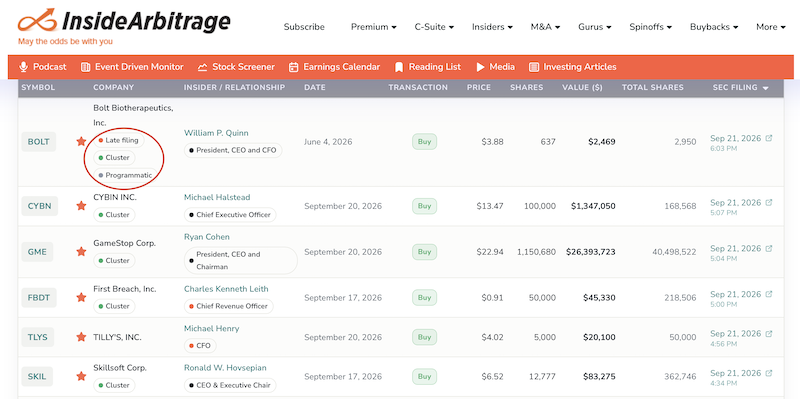Viewport: 800px width, 399px height.
Task: Click the BOLT ticker symbol button
Action: 38,141
